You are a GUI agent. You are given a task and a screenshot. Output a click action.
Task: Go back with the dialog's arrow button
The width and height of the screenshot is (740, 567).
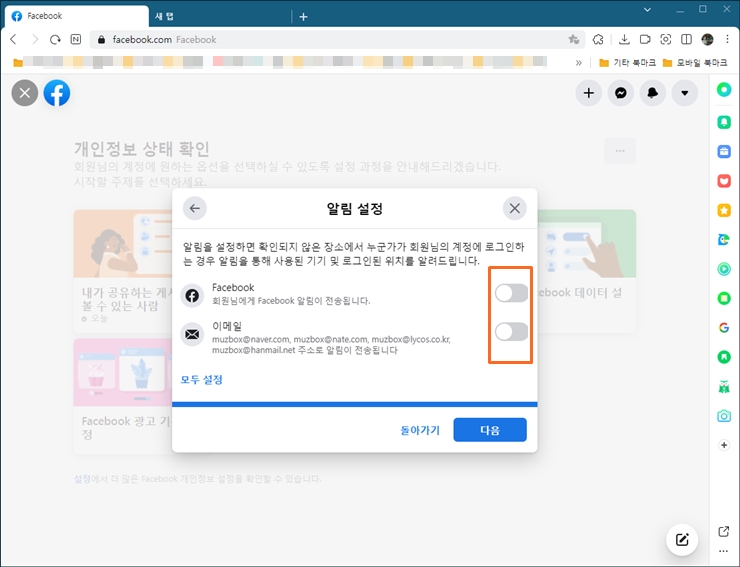click(x=194, y=208)
